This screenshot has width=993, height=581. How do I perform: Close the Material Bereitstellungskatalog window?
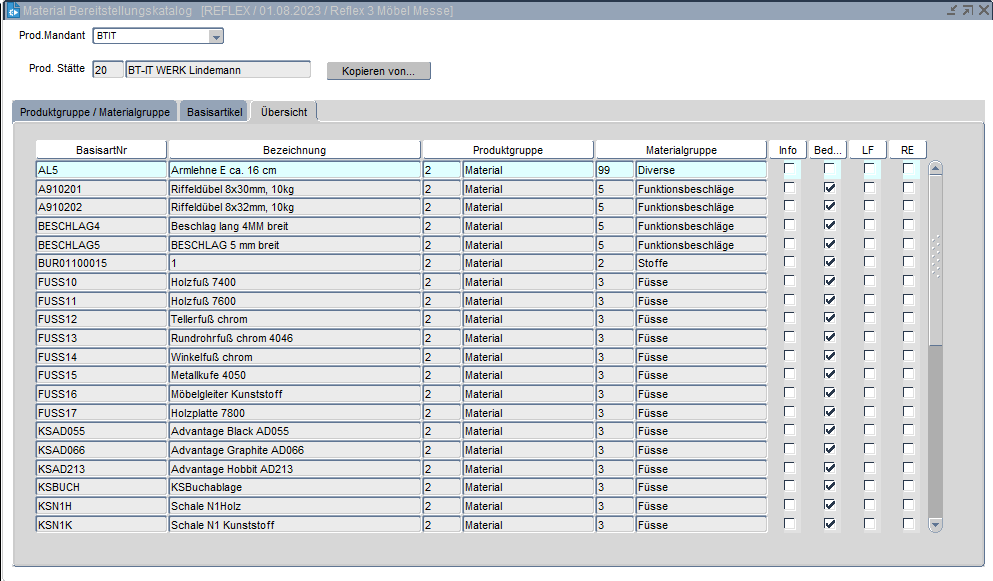click(982, 10)
